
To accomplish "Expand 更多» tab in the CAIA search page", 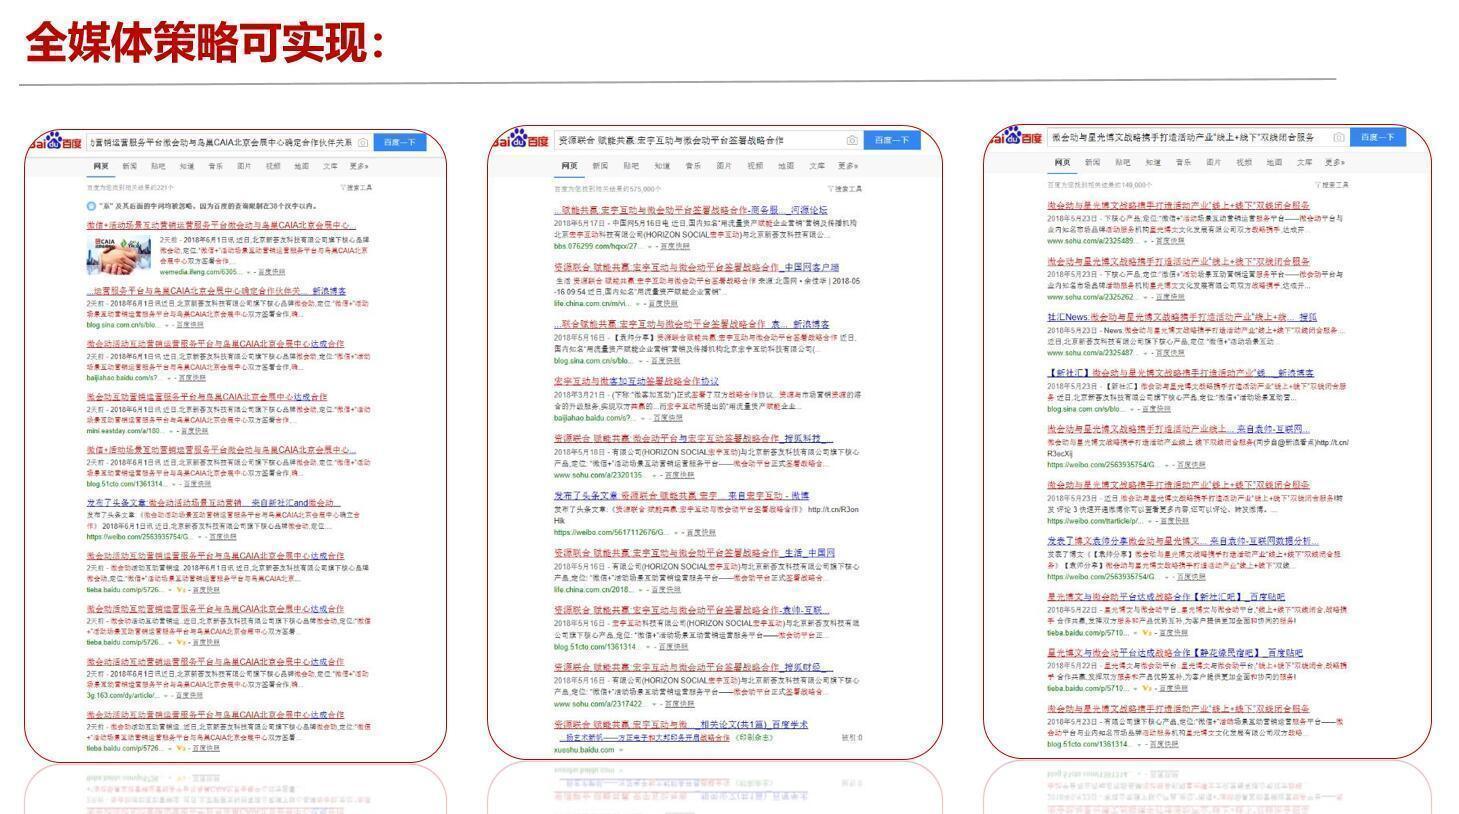I will point(359,166).
